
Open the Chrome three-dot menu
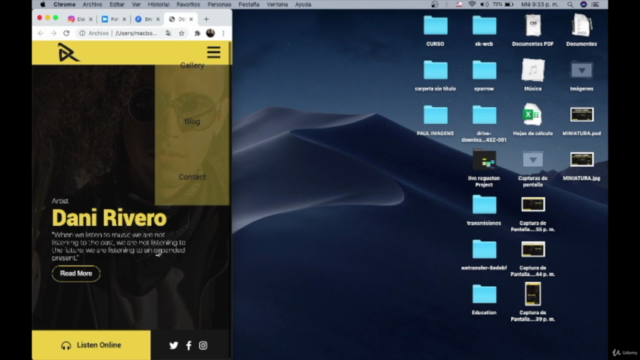point(223,33)
